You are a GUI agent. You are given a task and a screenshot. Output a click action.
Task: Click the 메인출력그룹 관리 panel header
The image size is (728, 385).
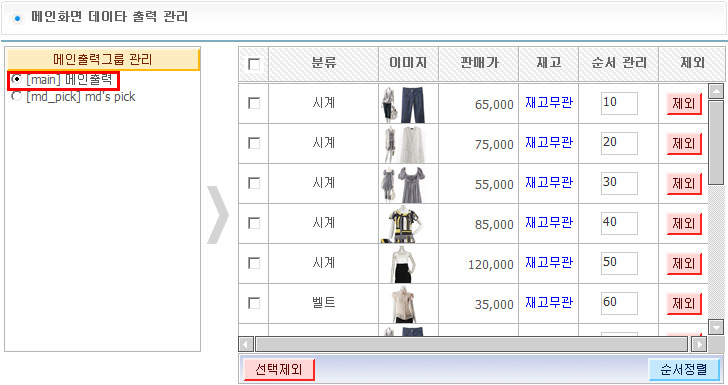(103, 59)
